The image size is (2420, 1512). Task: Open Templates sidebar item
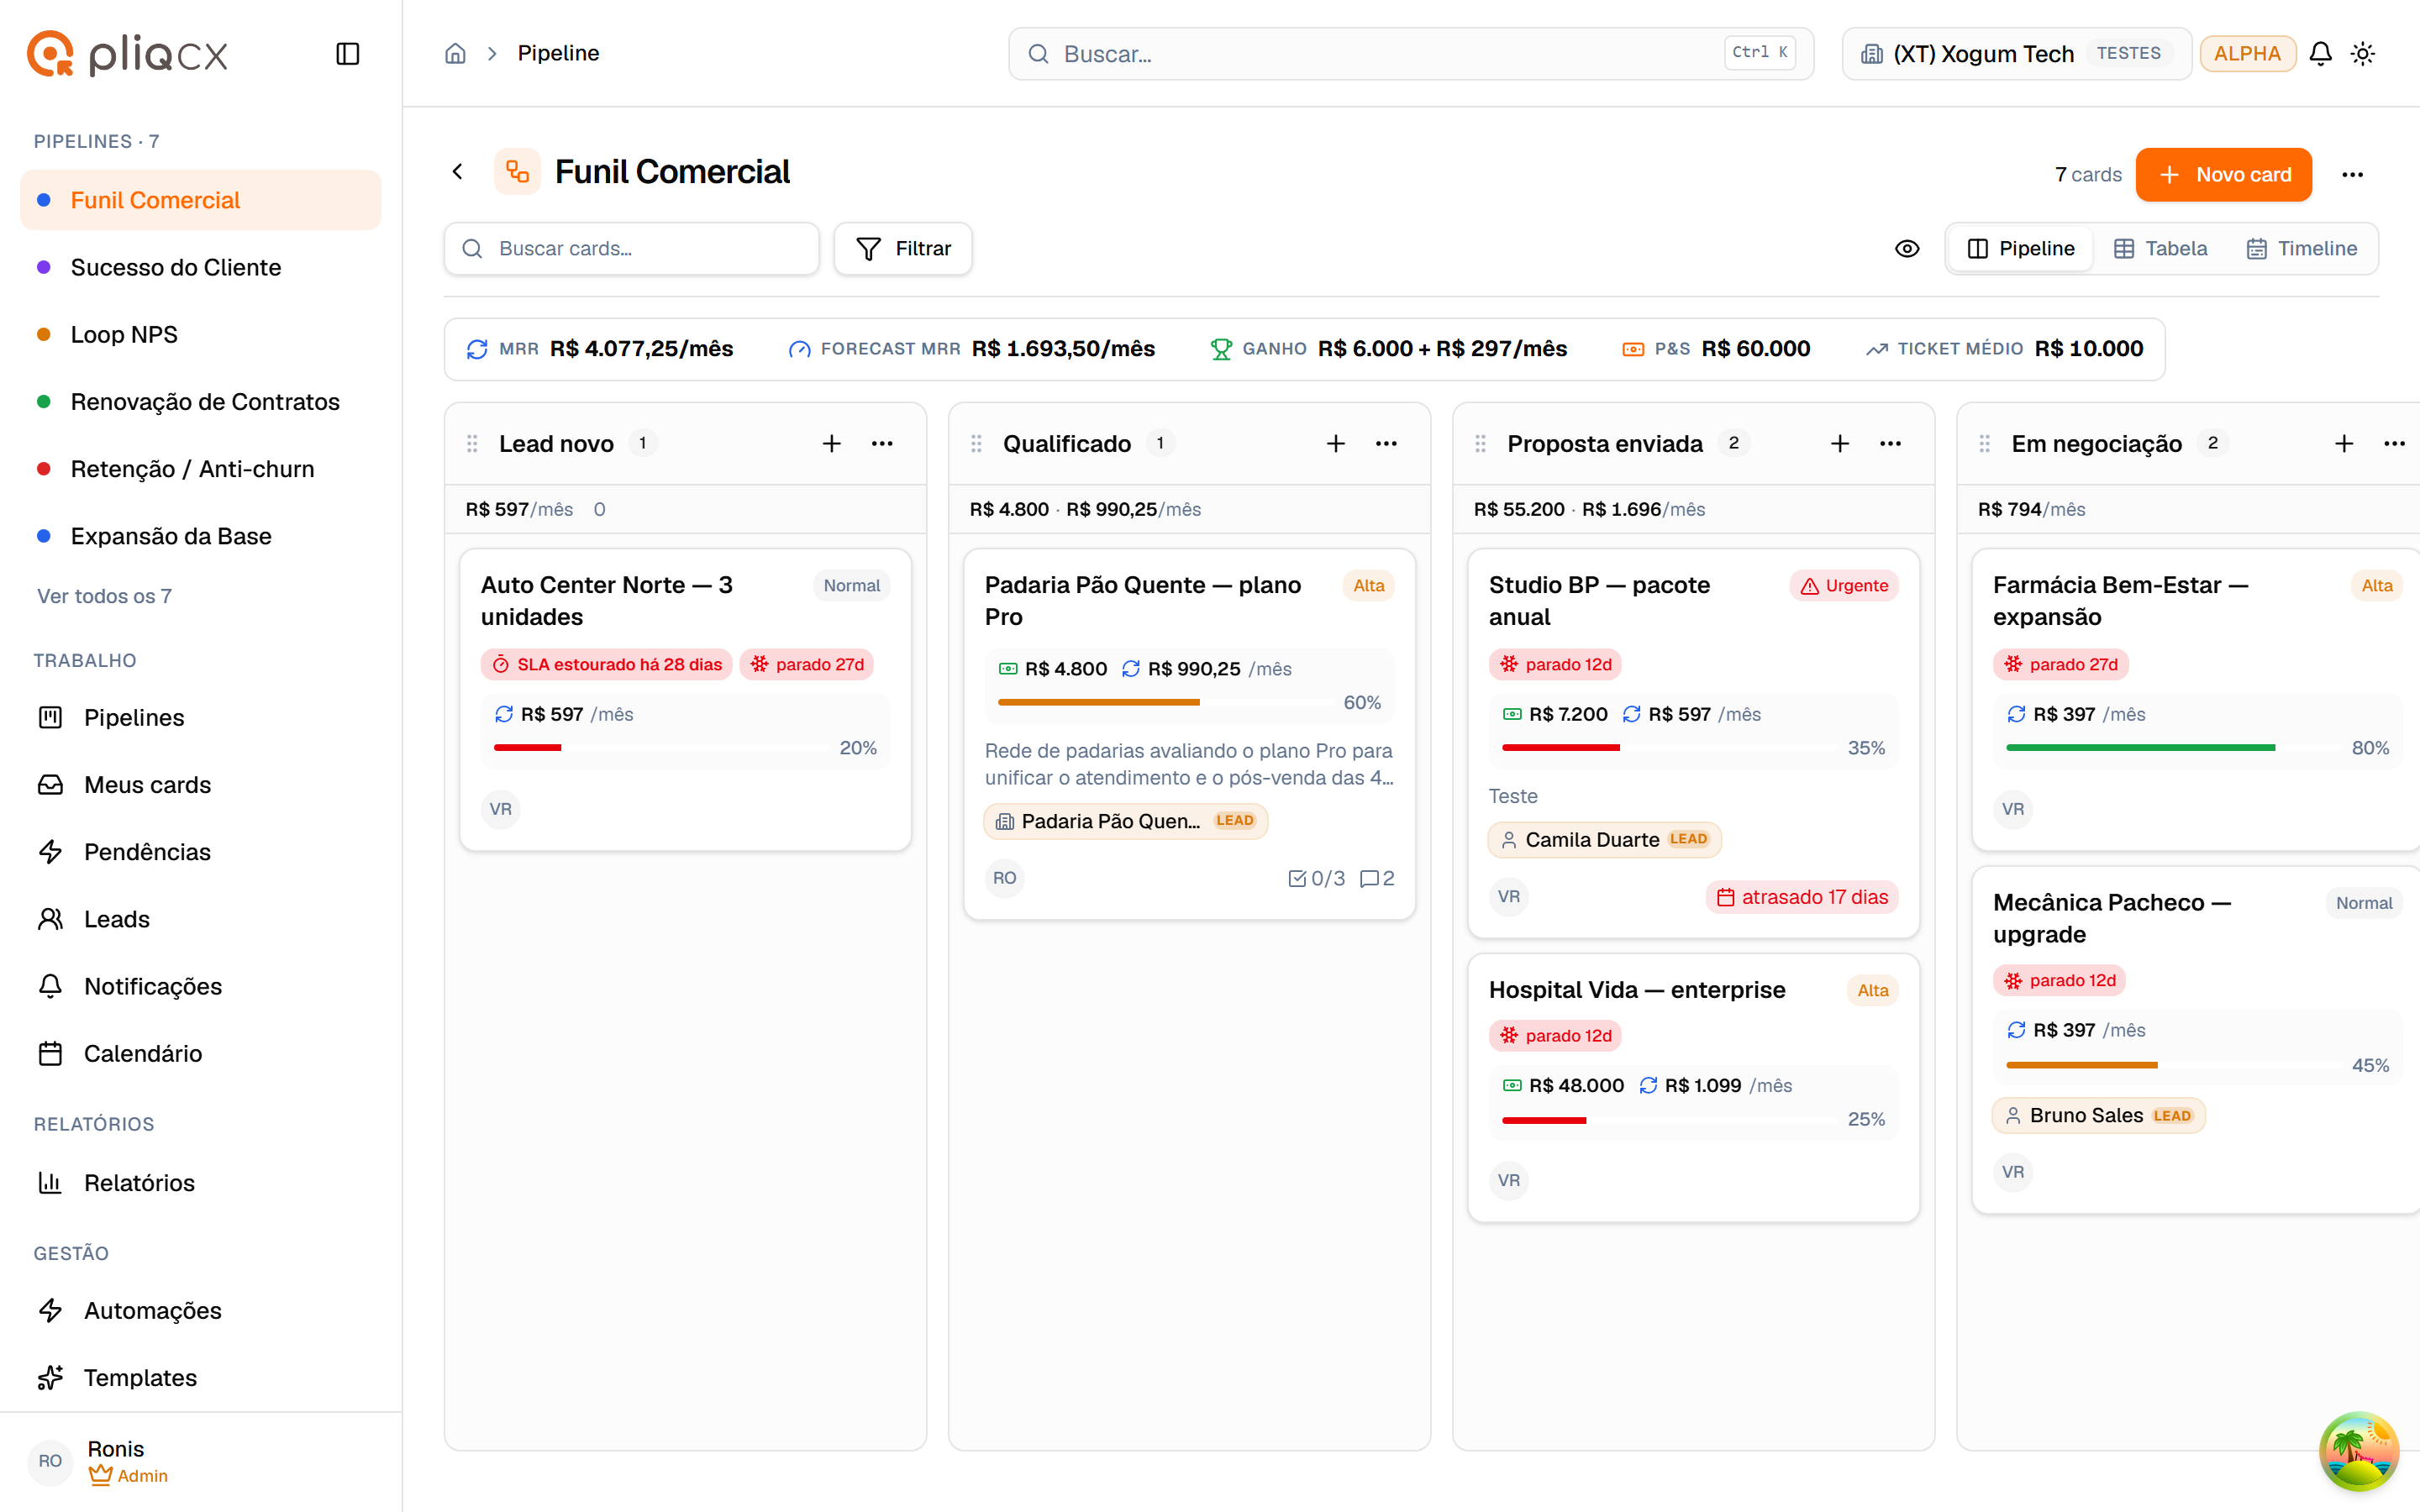click(x=200, y=1377)
